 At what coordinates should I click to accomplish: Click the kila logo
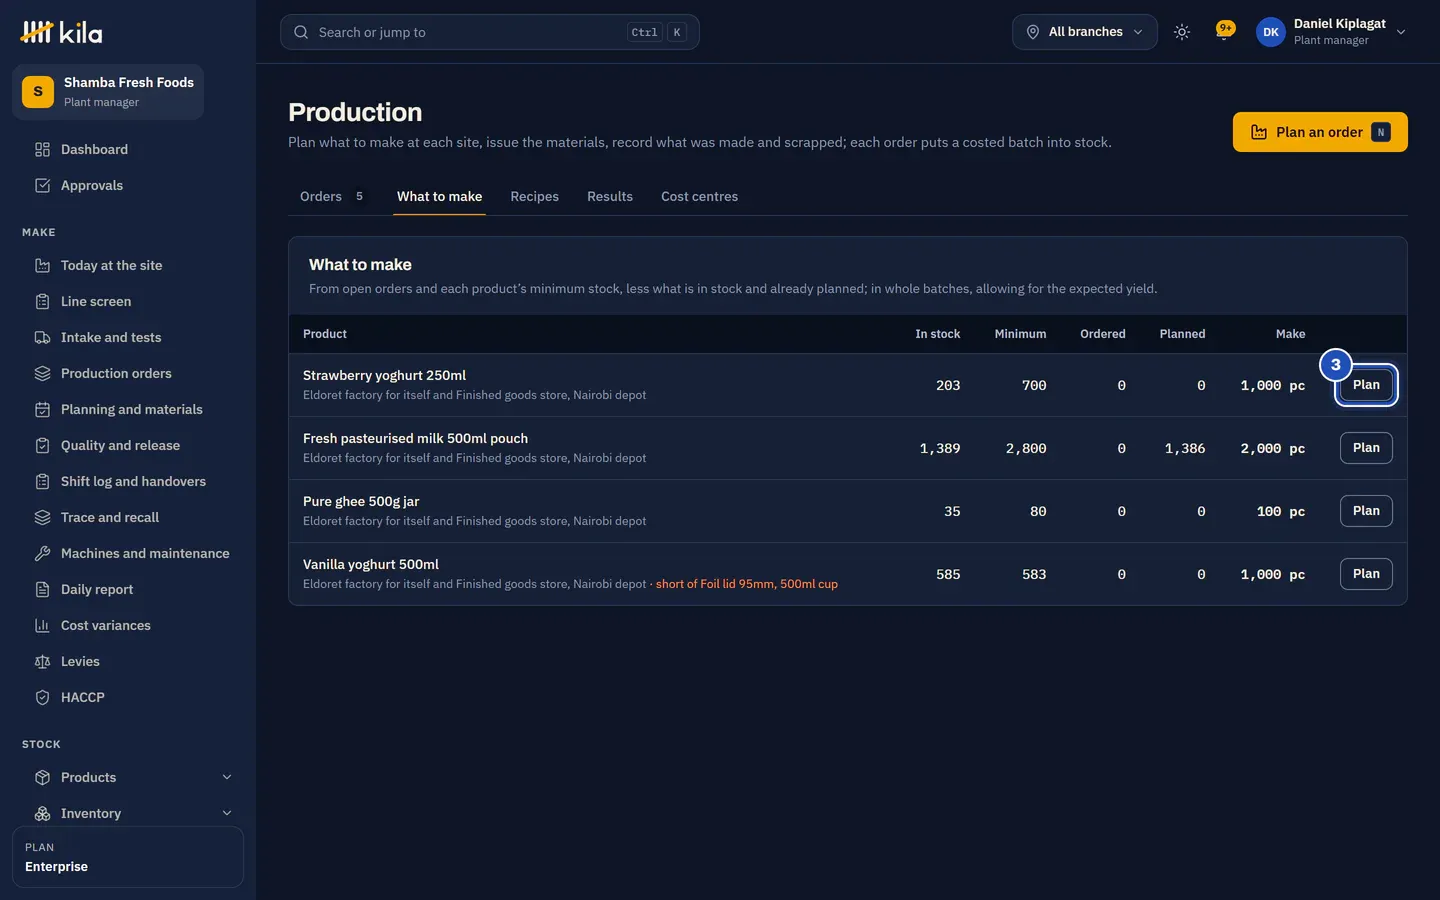coord(61,32)
